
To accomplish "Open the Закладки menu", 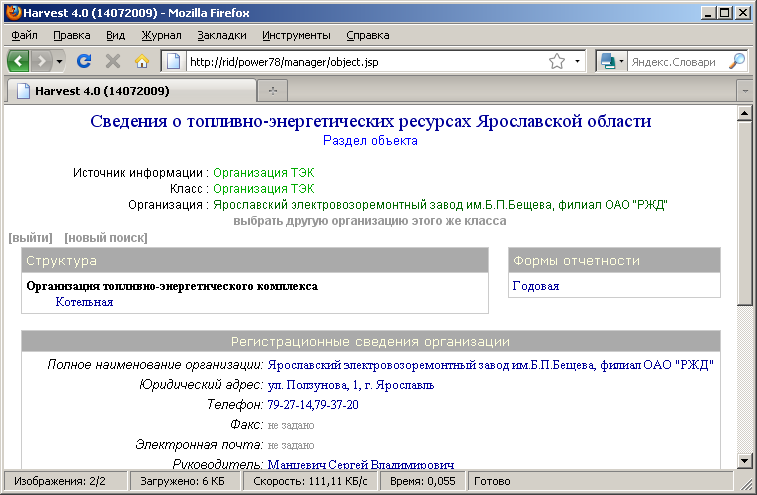I will coord(222,35).
